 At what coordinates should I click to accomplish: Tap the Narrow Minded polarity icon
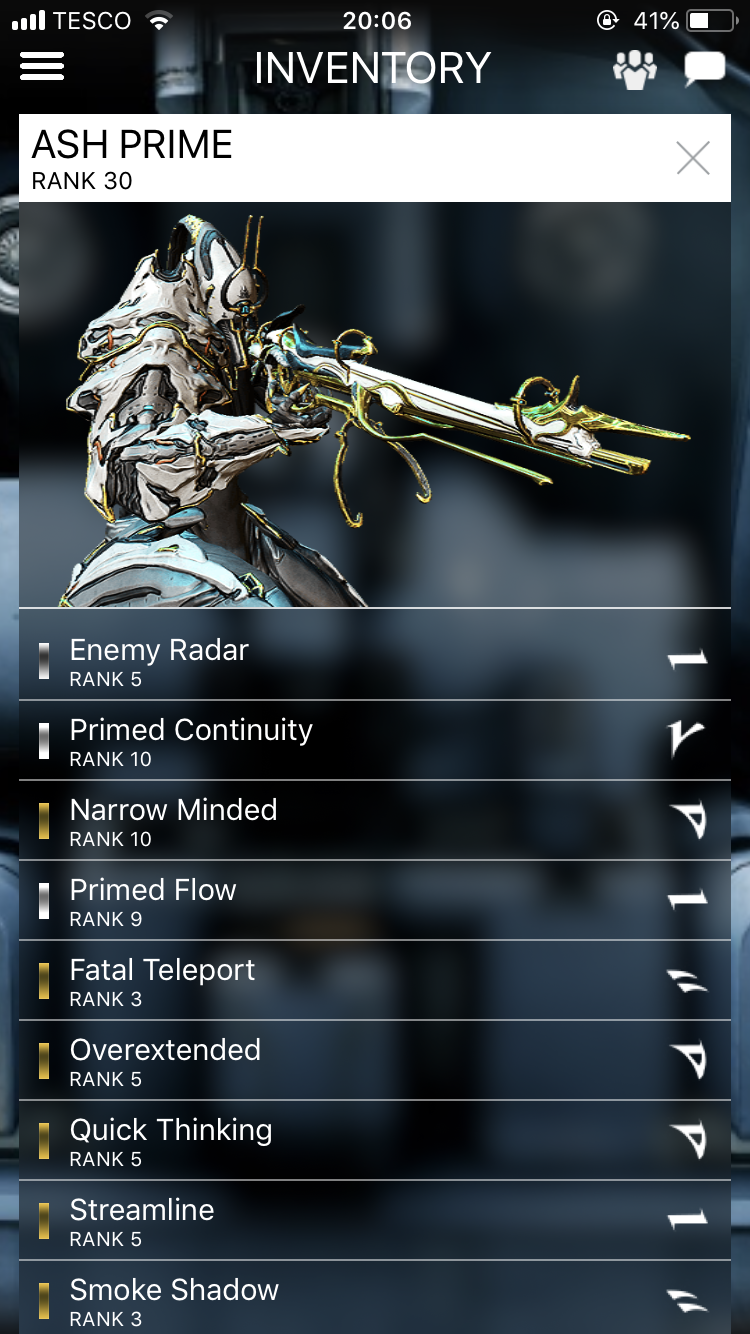pyautogui.click(x=687, y=820)
